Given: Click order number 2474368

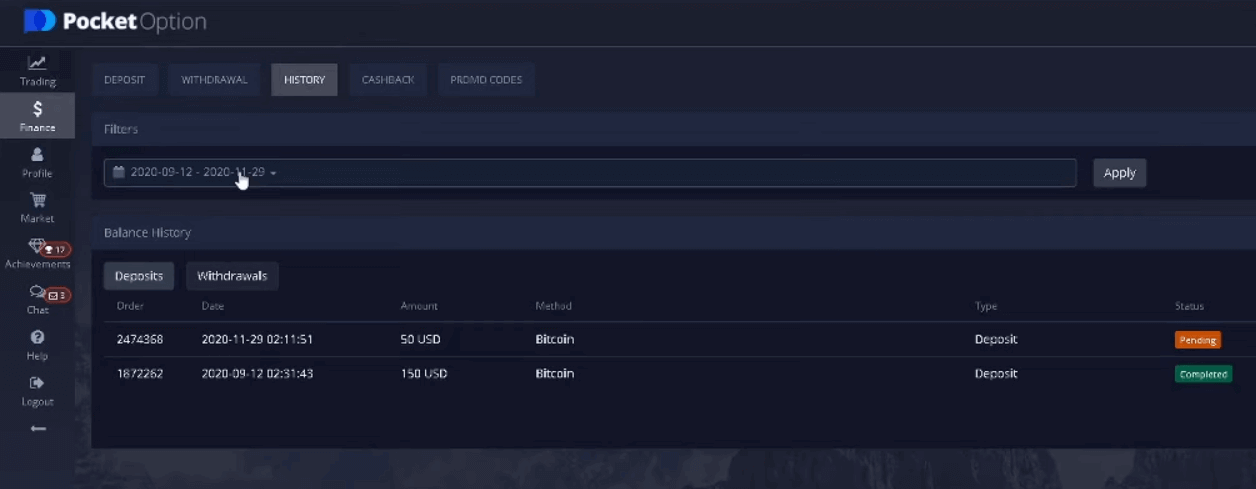Looking at the screenshot, I should click(x=140, y=340).
